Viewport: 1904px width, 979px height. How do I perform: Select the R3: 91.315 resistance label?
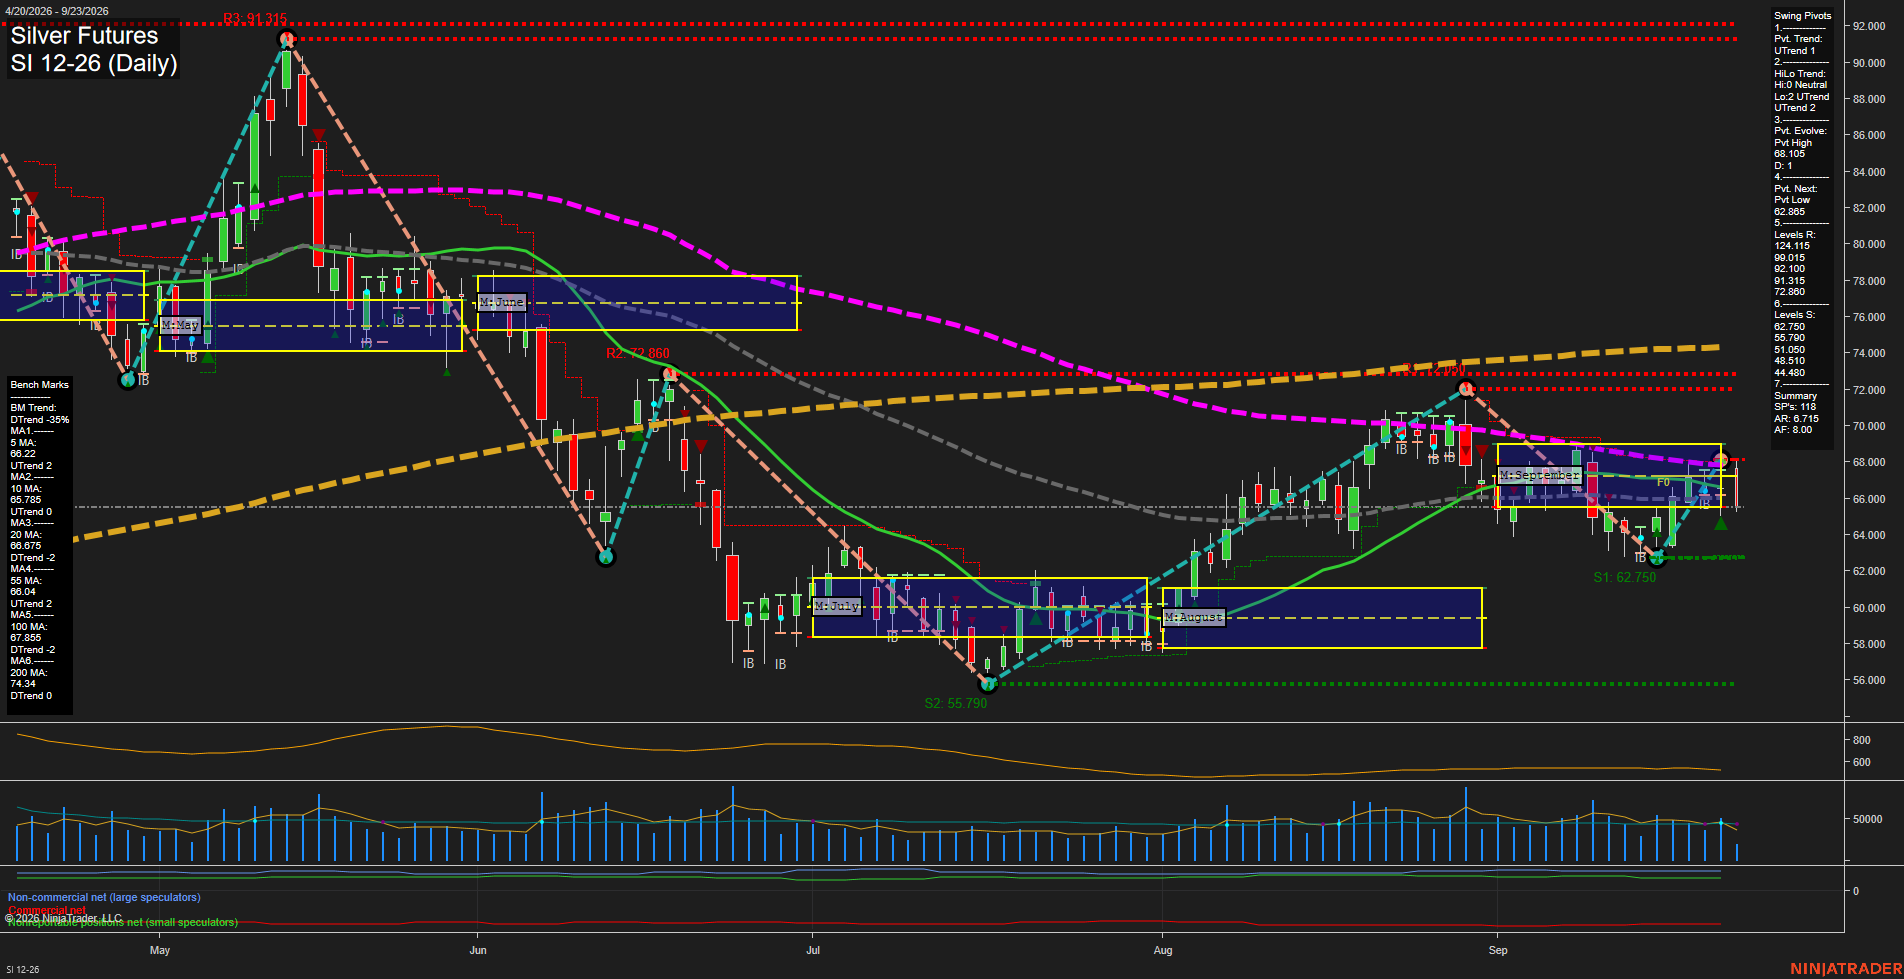pos(255,19)
